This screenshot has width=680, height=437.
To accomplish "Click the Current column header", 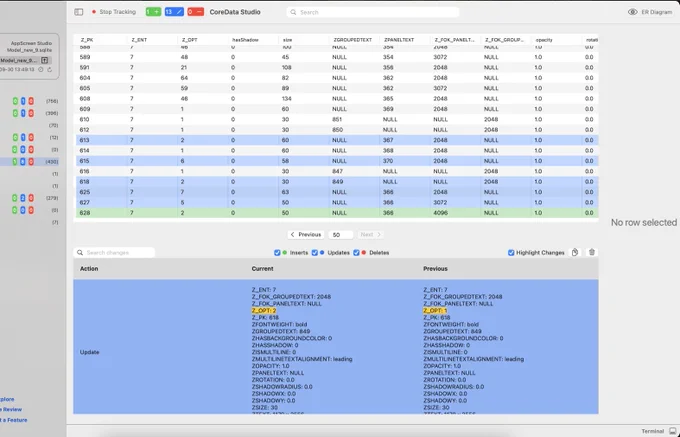I will pyautogui.click(x=262, y=269).
